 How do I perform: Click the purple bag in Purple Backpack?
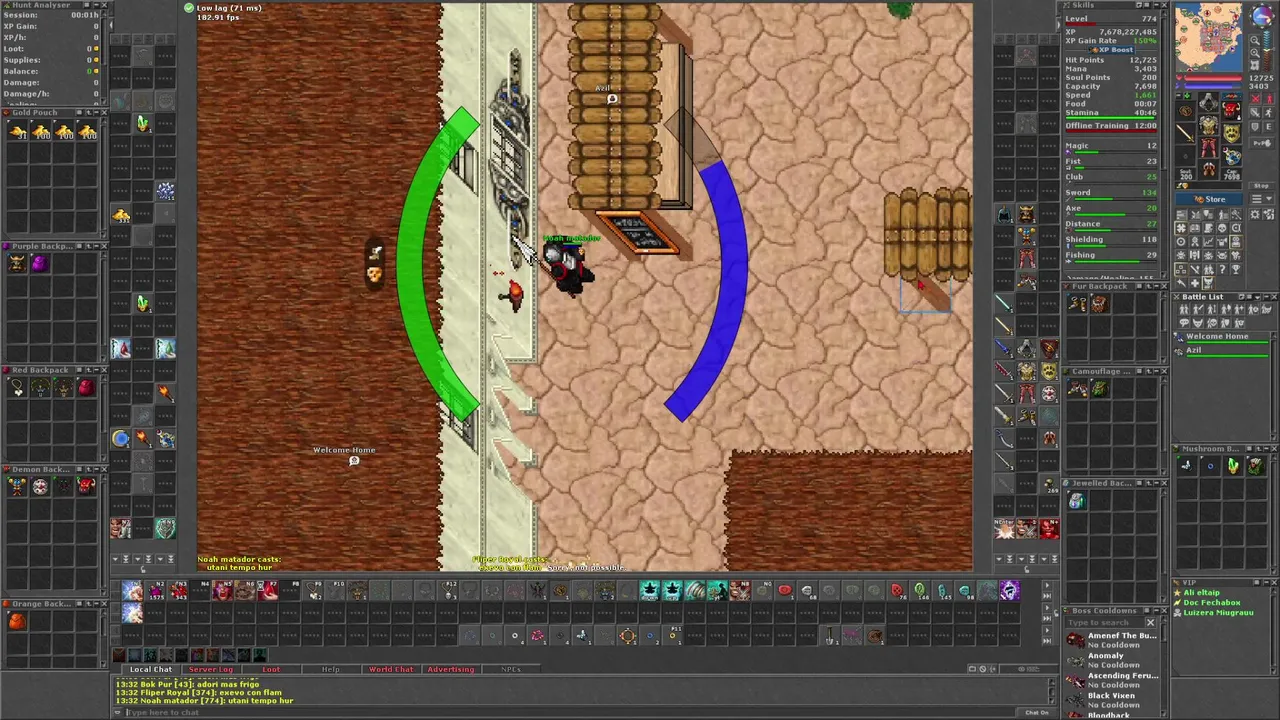coord(40,262)
